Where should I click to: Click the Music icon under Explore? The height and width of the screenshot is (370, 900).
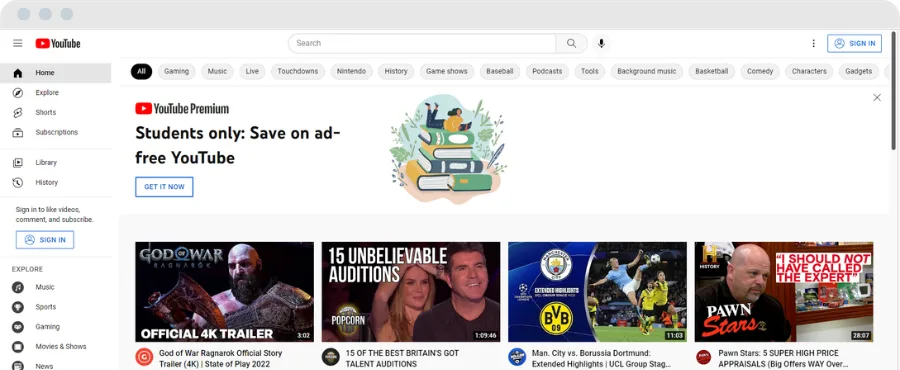point(18,287)
